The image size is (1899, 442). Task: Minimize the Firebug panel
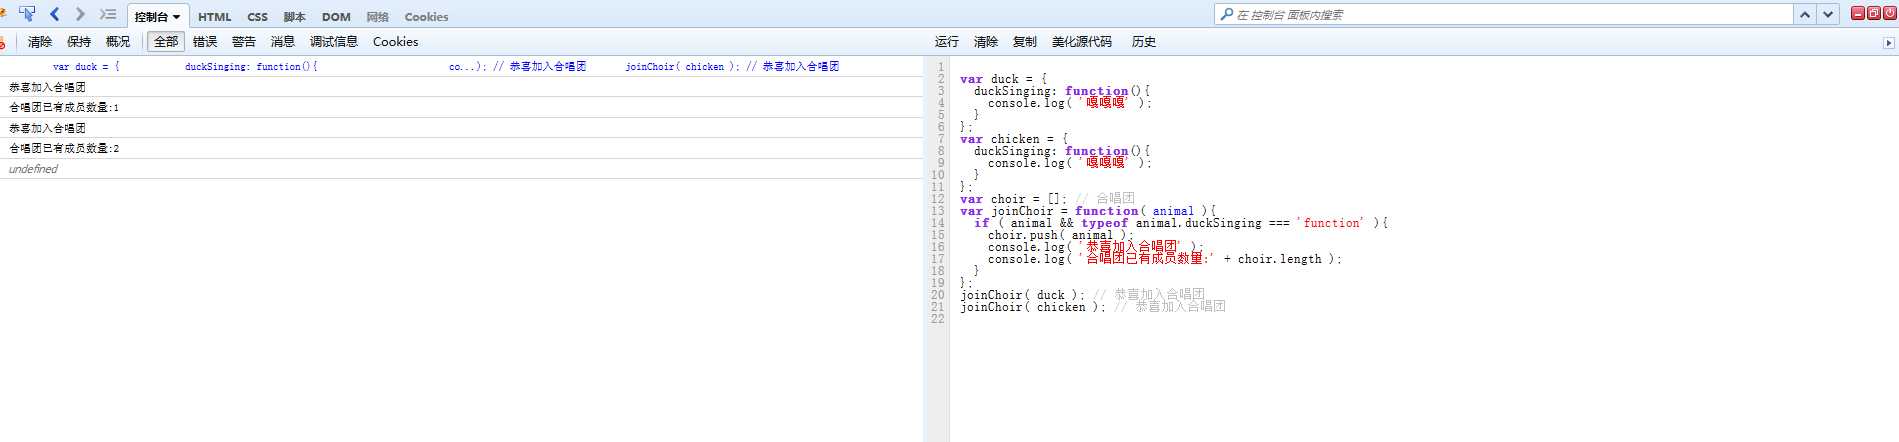click(x=1857, y=13)
